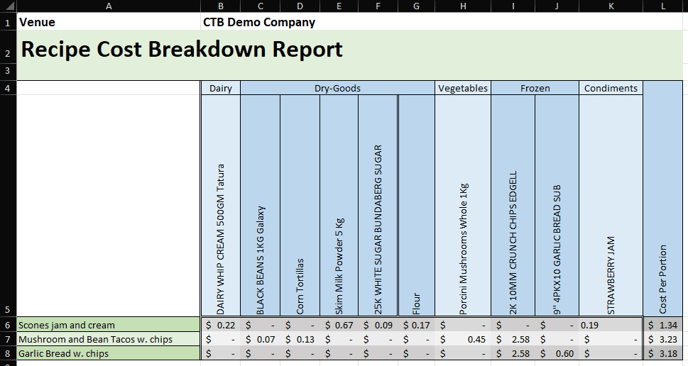Select the $3.18 cost per portion cell

[x=663, y=353]
